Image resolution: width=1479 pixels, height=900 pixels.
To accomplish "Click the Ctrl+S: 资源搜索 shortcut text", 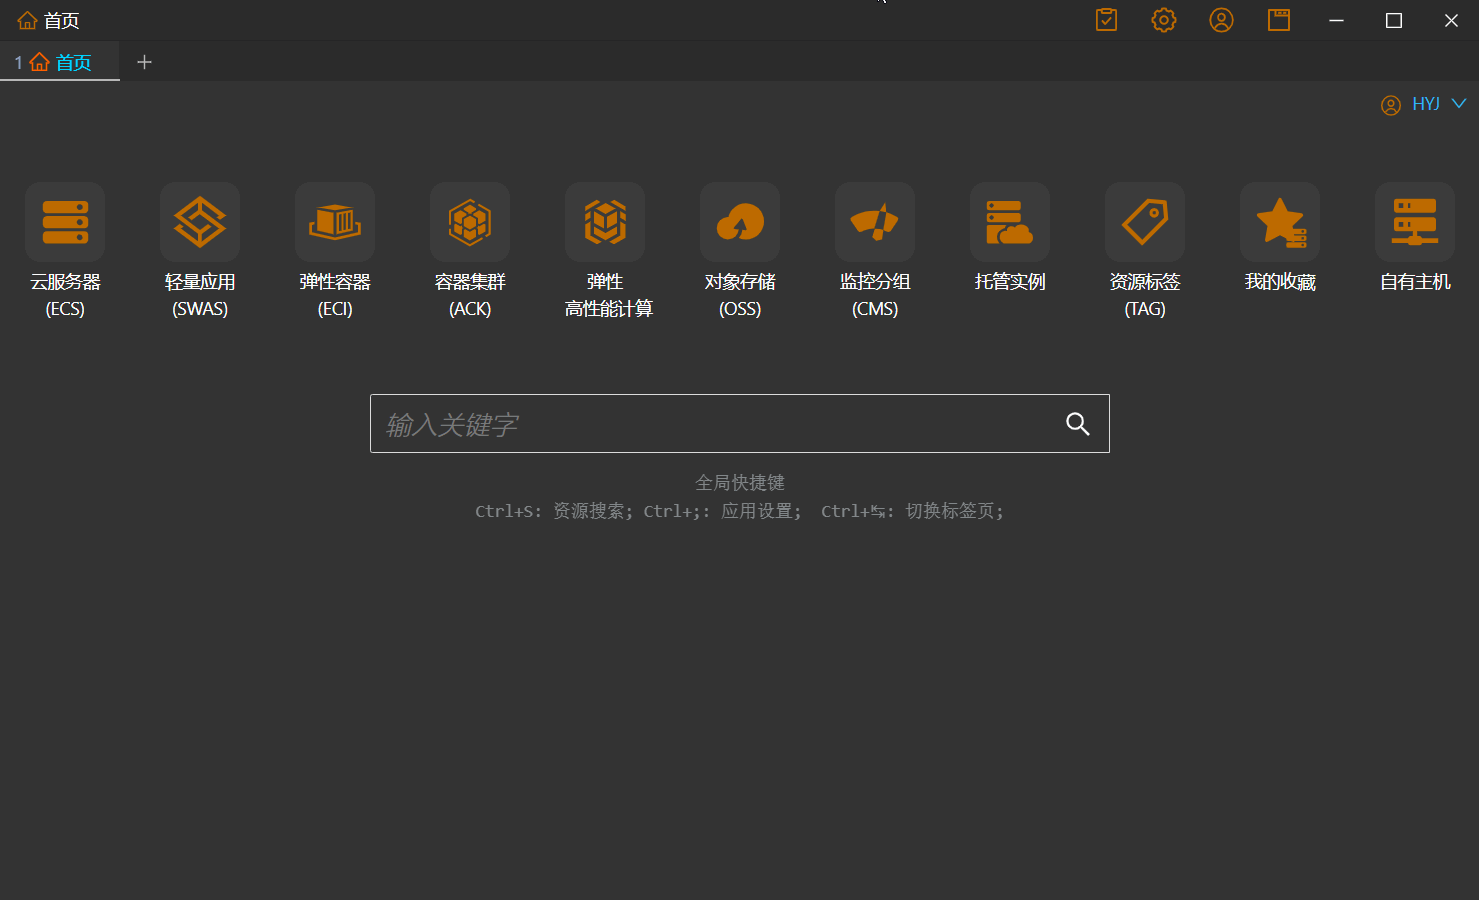I will coord(553,511).
